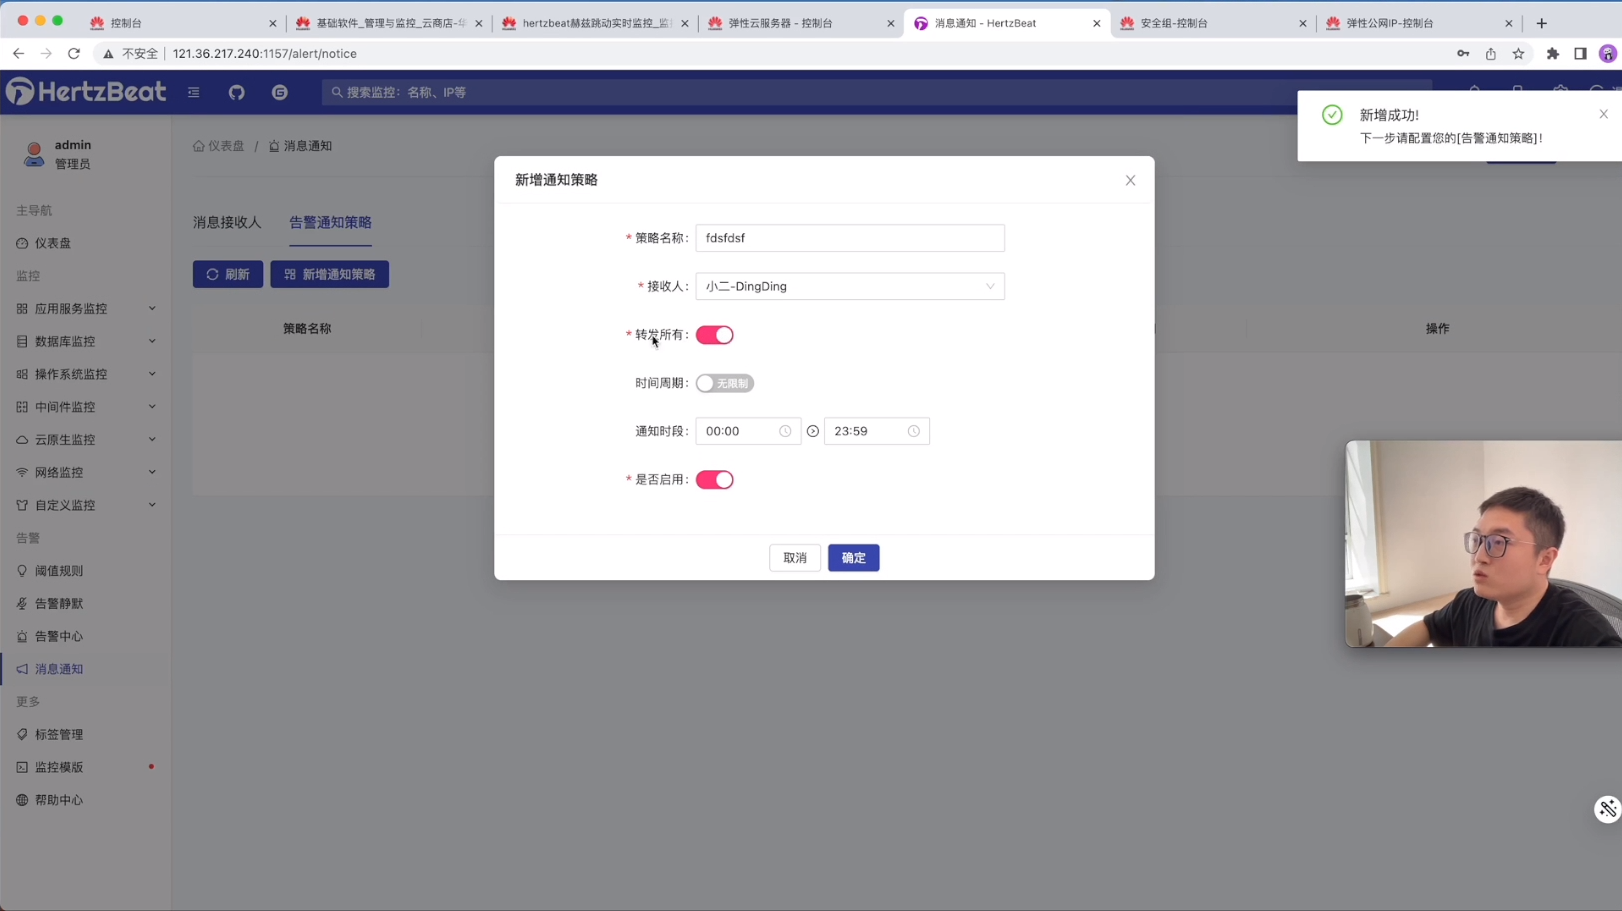Viewport: 1622px width, 911px height.
Task: Click the 取消 button
Action: [x=795, y=558]
